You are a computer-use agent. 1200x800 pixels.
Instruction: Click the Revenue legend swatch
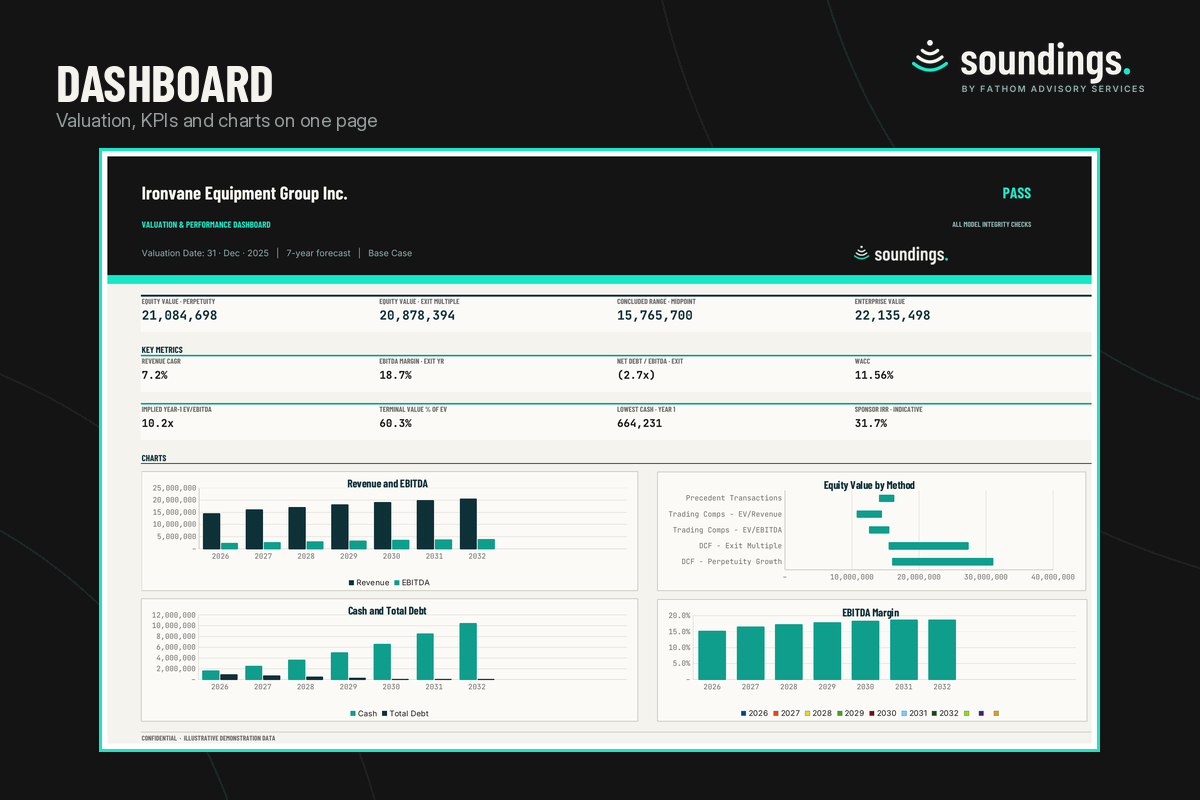pos(351,582)
